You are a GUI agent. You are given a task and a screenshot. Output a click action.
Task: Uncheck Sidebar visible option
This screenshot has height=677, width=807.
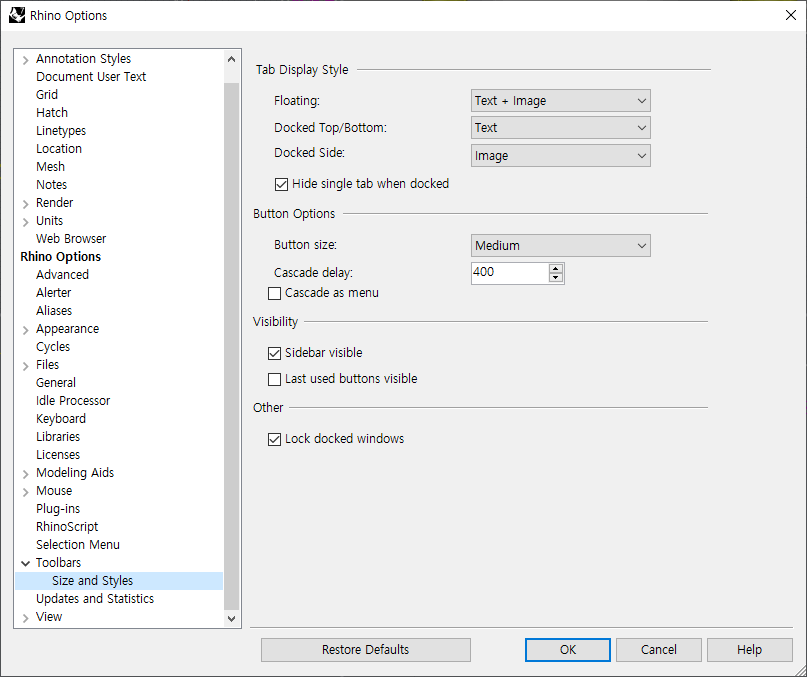[x=274, y=353]
